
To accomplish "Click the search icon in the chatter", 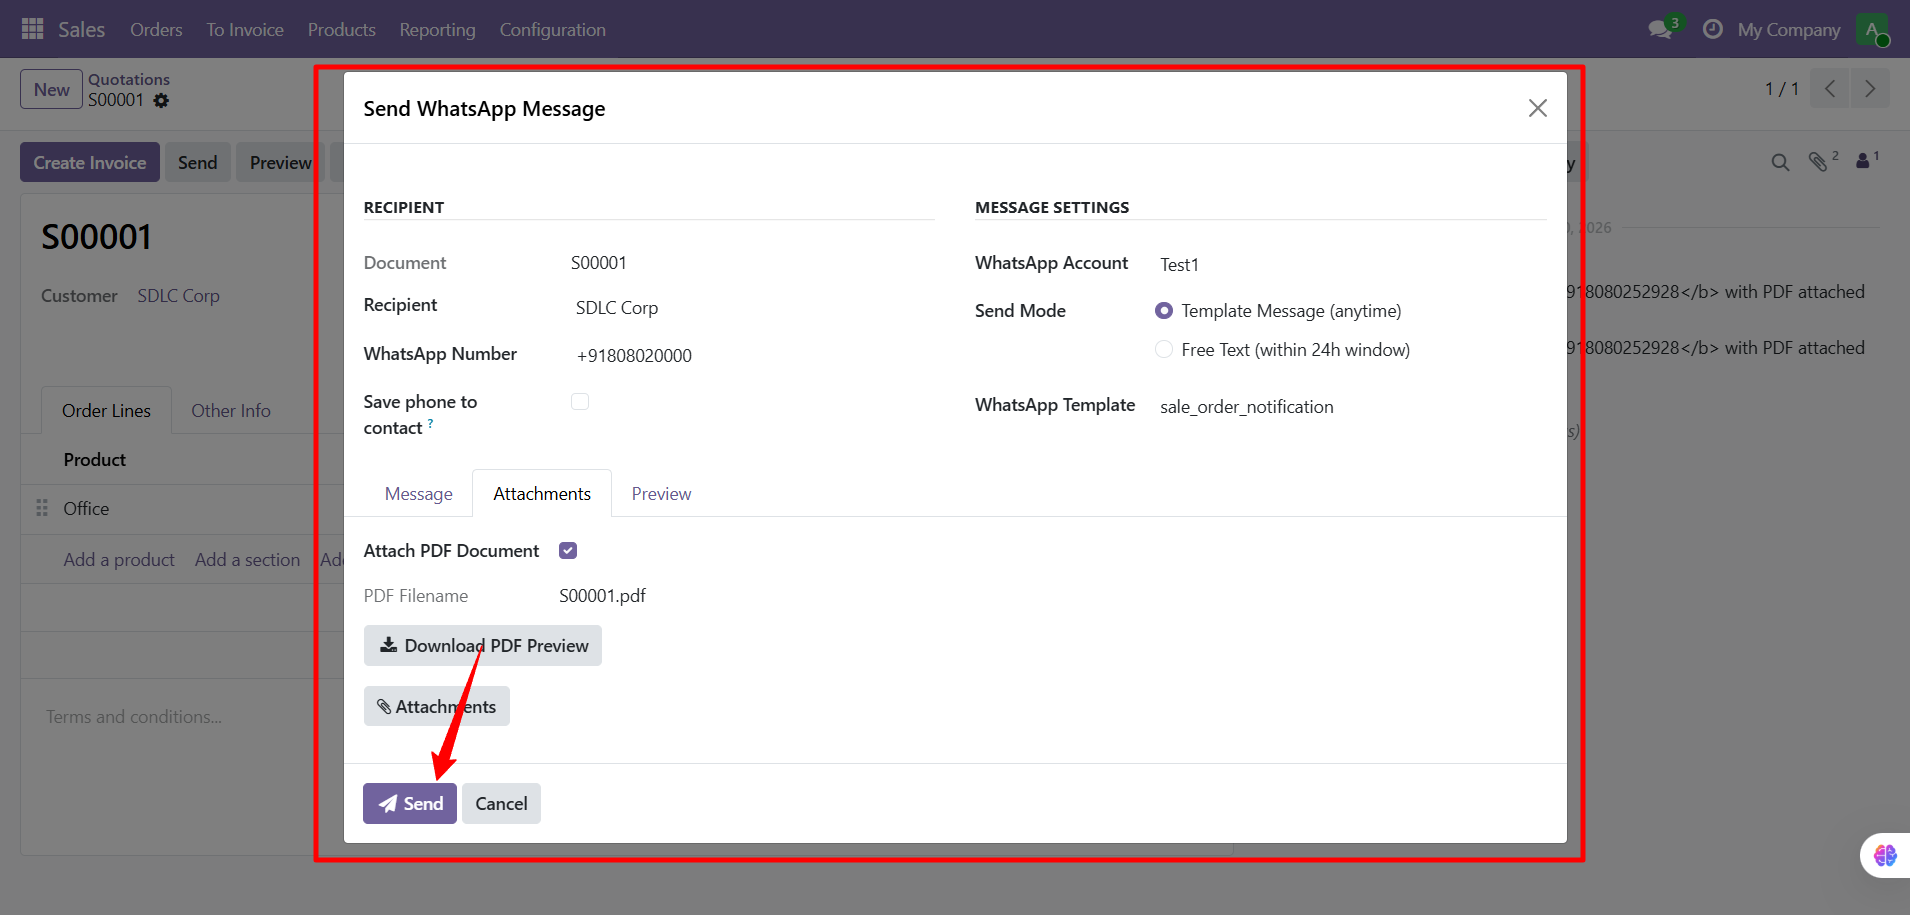I will point(1780,162).
